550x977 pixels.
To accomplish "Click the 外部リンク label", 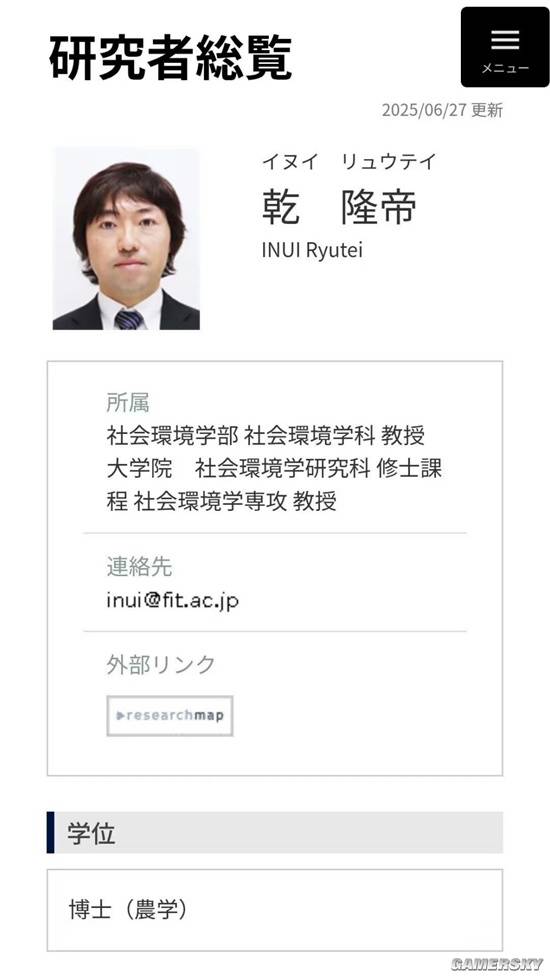I will [x=161, y=665].
